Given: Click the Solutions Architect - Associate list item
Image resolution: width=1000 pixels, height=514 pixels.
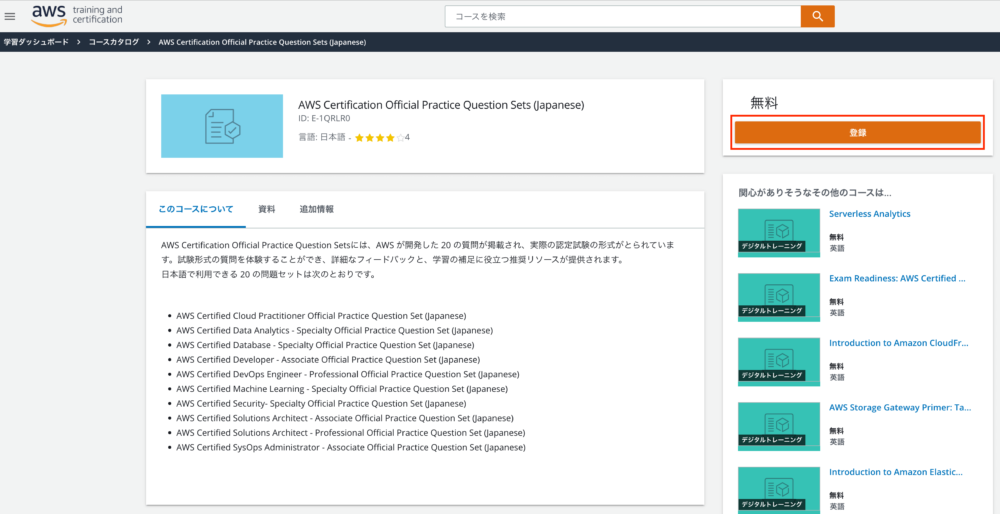Looking at the screenshot, I should tap(344, 418).
